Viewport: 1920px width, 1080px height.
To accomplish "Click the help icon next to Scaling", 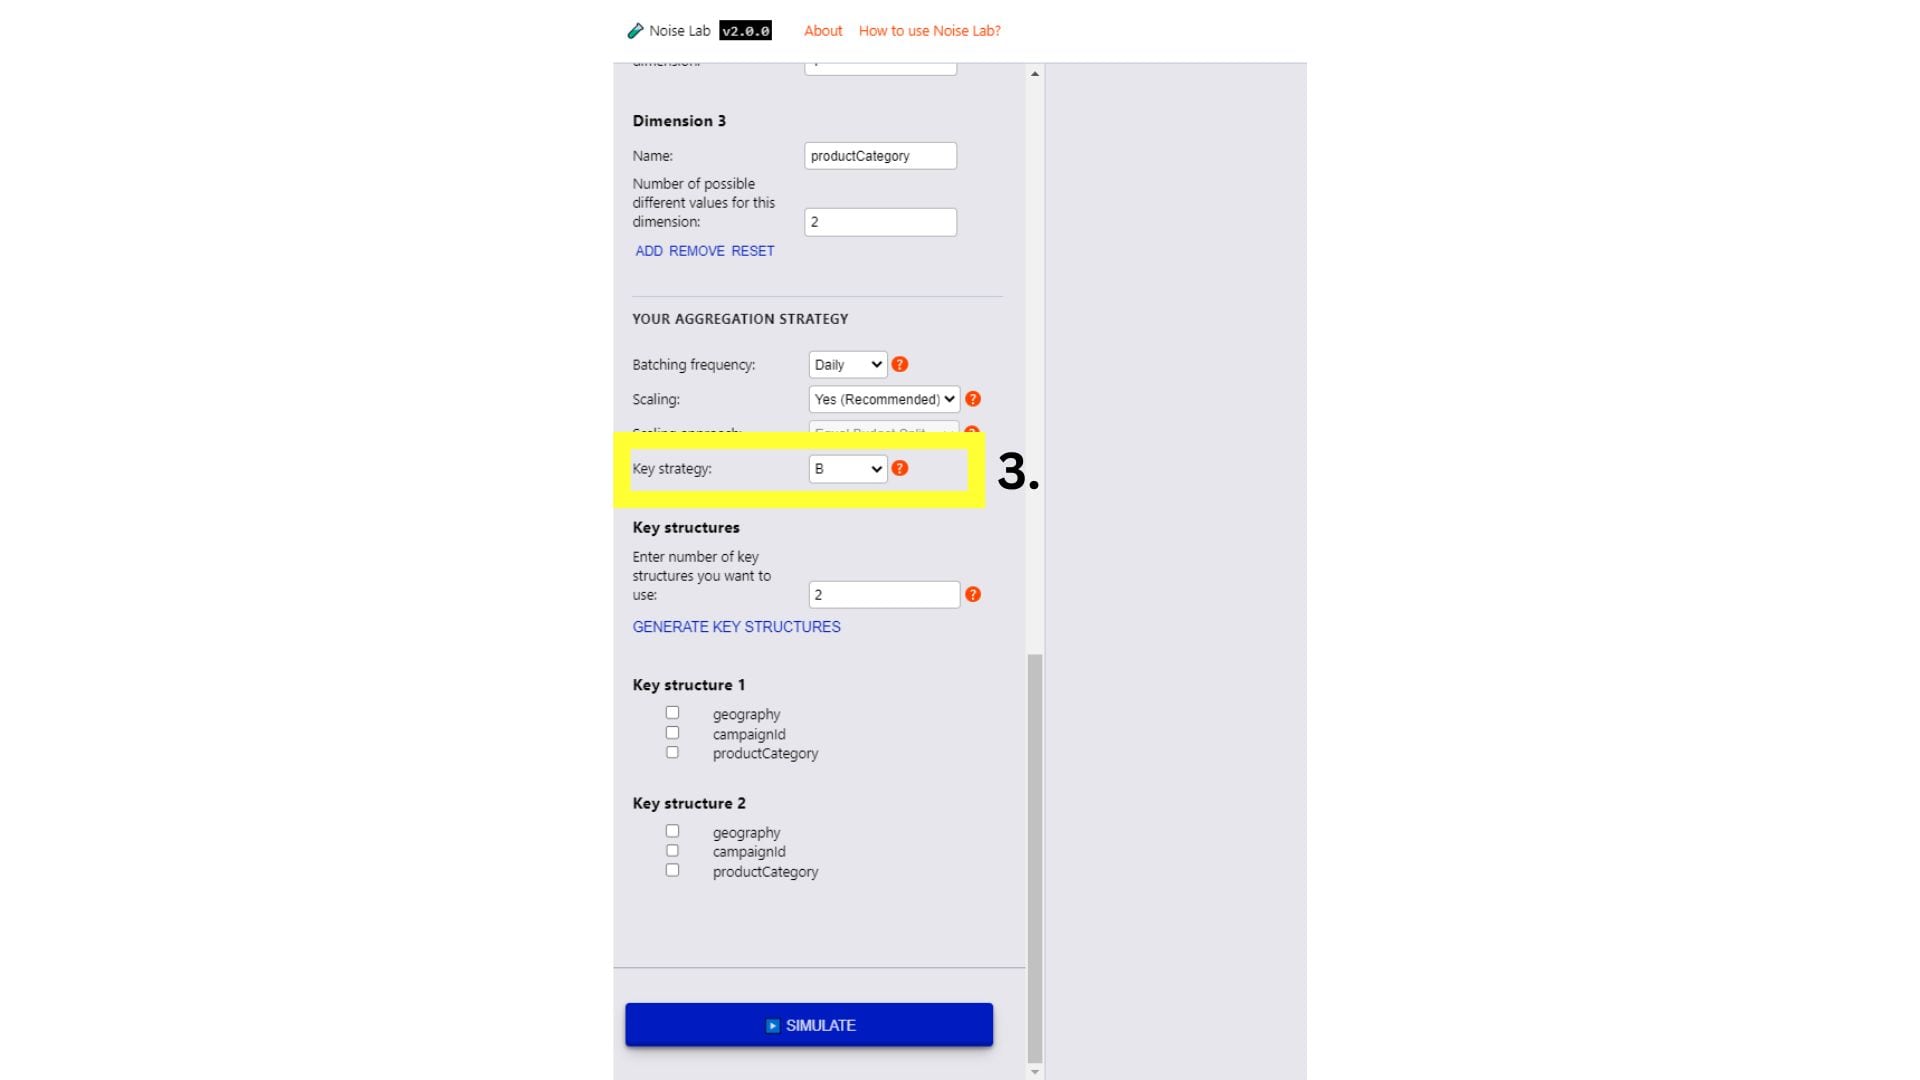I will click(x=973, y=400).
